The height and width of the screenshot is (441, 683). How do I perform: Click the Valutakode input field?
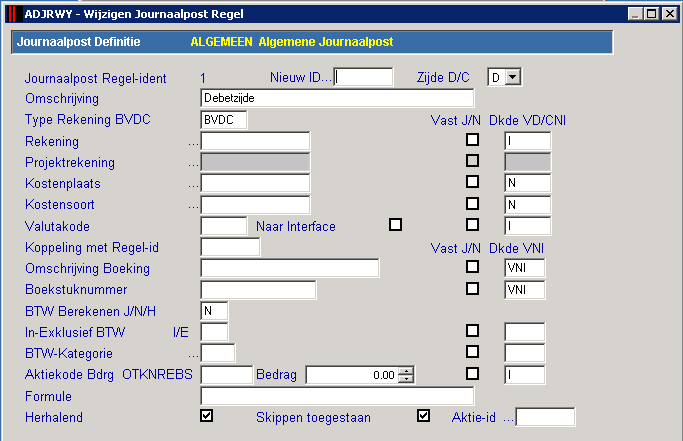pos(223,226)
